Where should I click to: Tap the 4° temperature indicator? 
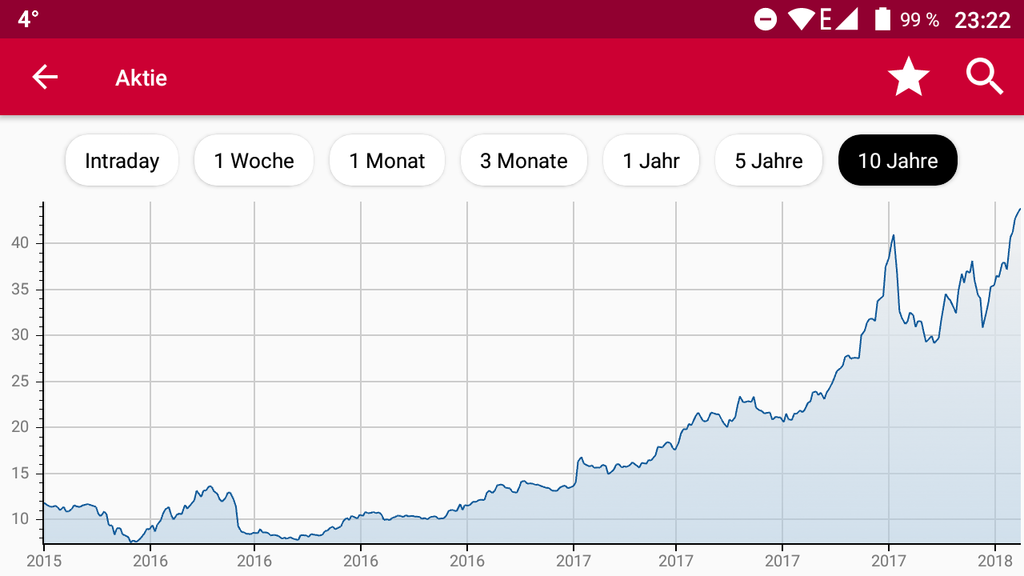(28, 19)
